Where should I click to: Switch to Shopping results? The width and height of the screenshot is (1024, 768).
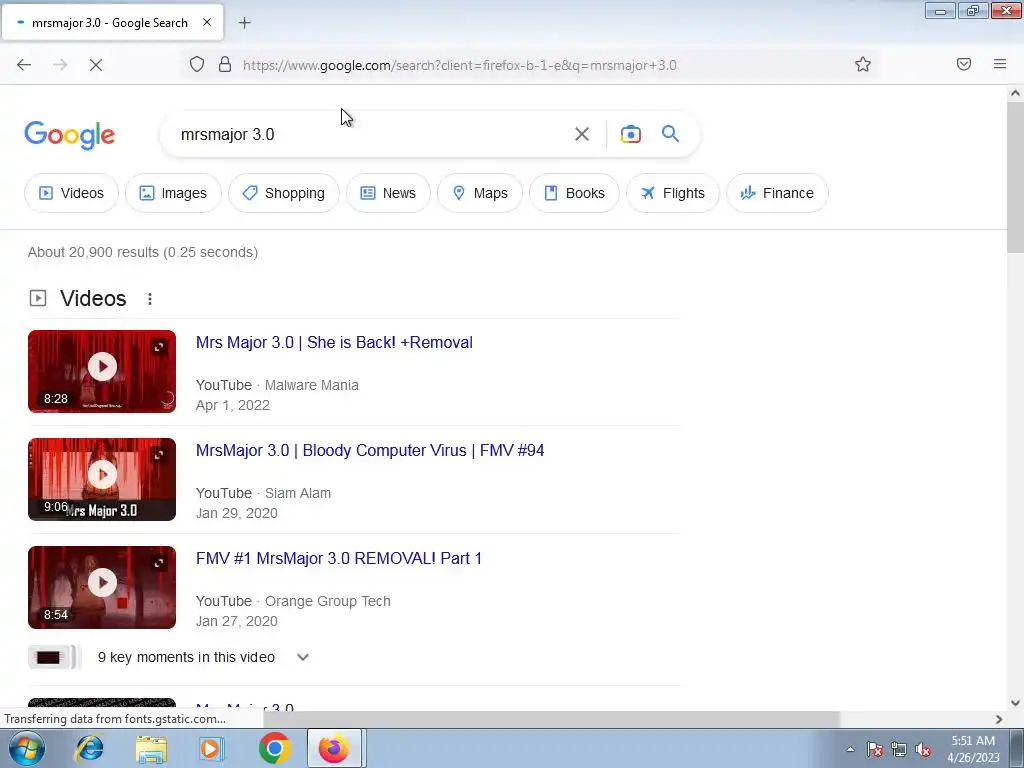click(284, 193)
